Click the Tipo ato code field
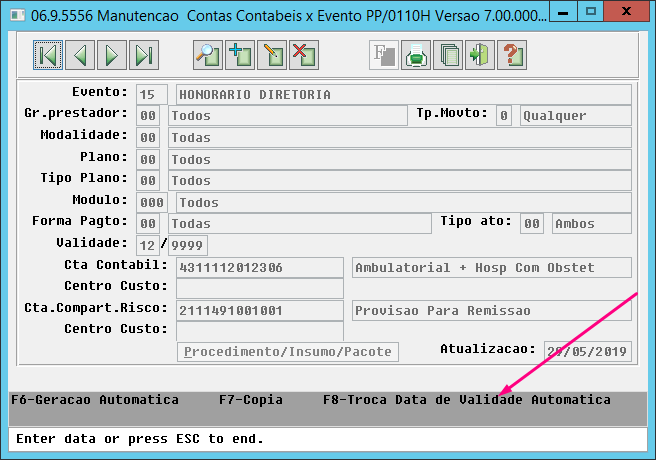656x460 pixels. point(532,224)
